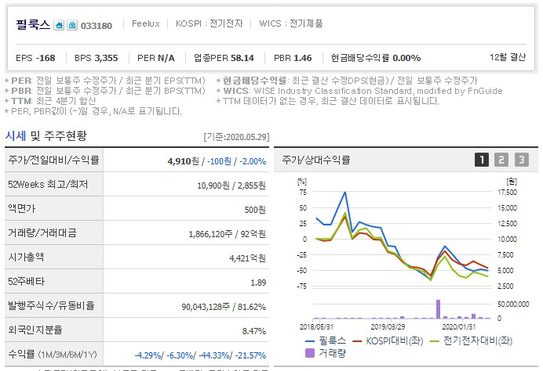Click the 4,421억원 market cap value
Screen dimensions: 543x371
point(247,258)
